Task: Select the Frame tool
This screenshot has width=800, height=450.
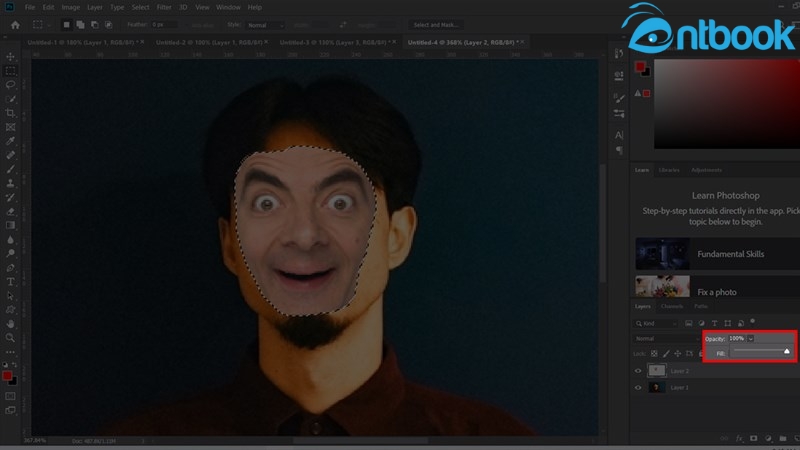Action: (x=10, y=127)
